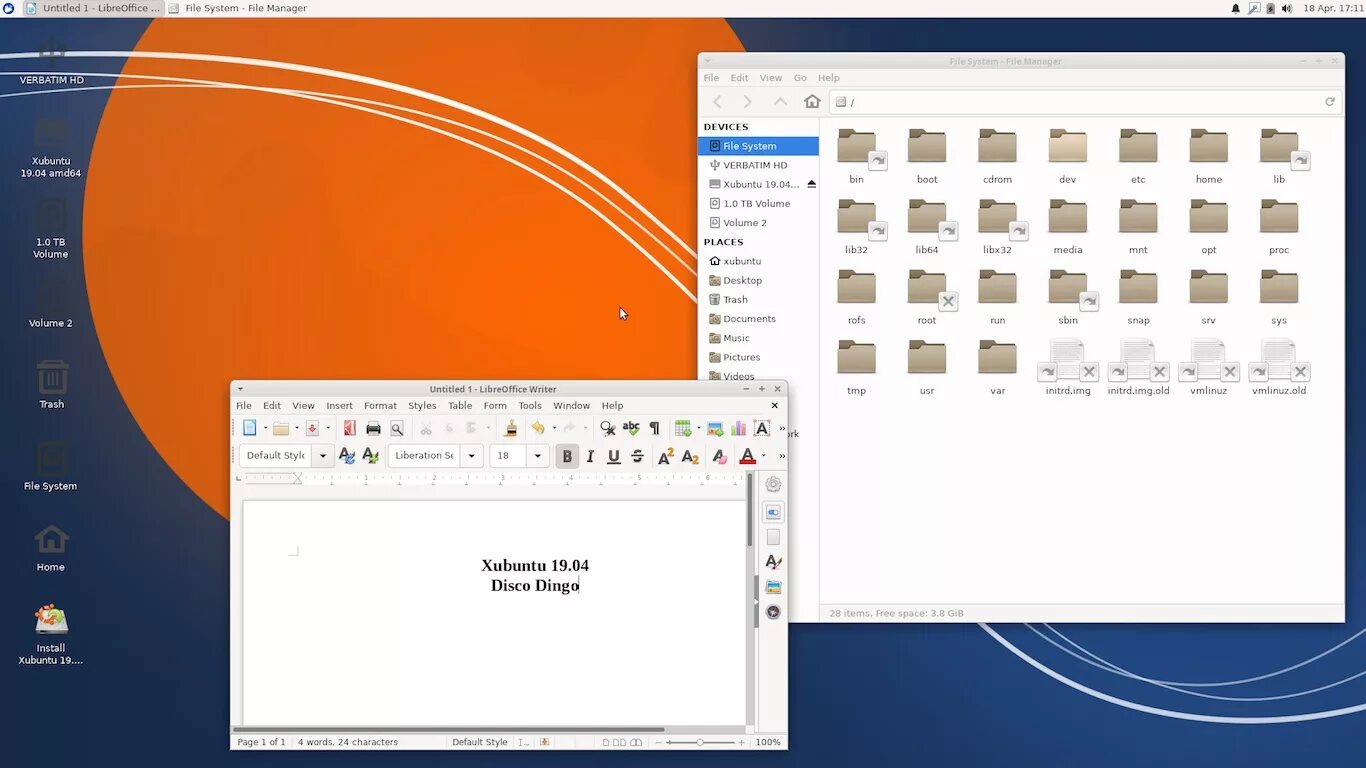The image size is (1366, 768).
Task: Open the Insert Table dropdown arrow
Action: 698,428
